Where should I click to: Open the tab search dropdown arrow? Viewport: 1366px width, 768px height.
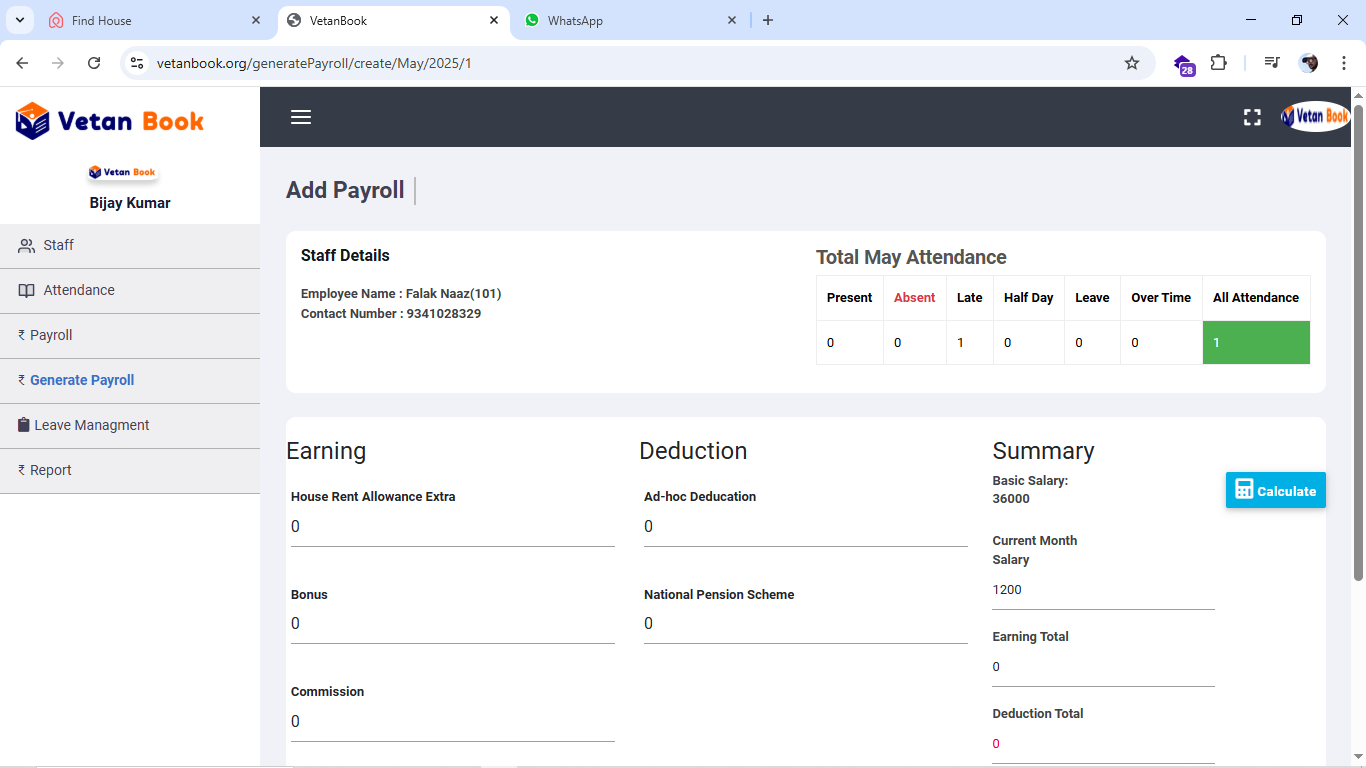(x=19, y=20)
